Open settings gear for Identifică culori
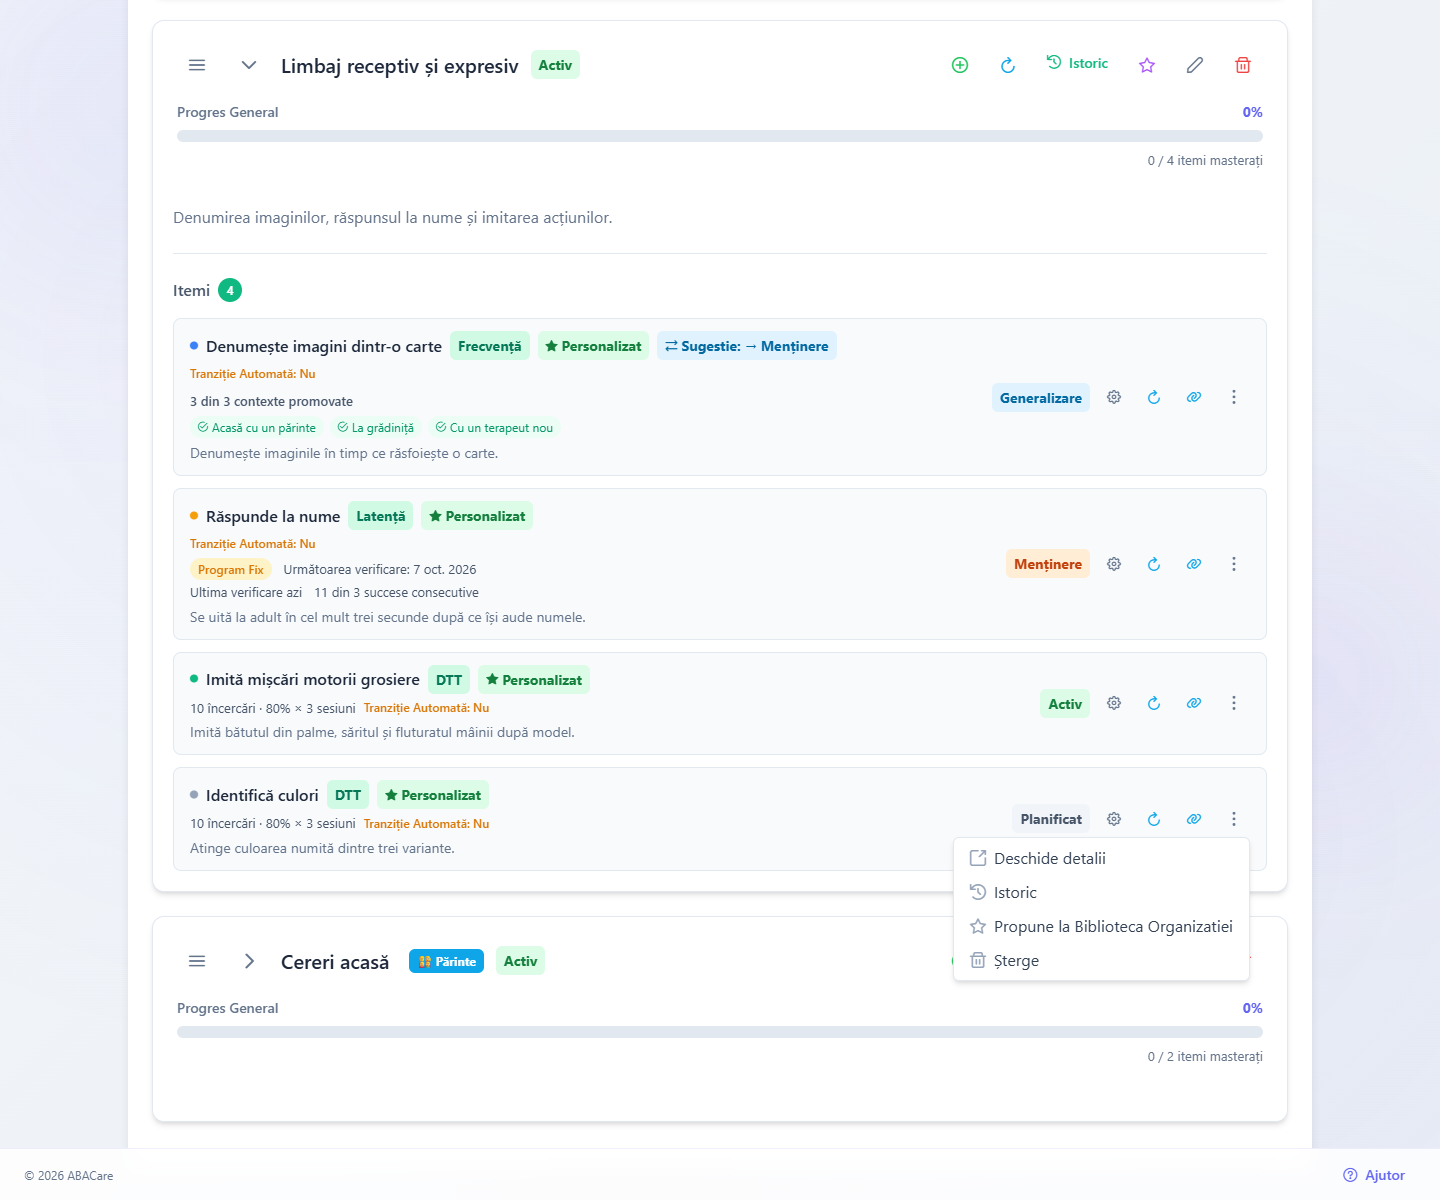 coord(1114,819)
